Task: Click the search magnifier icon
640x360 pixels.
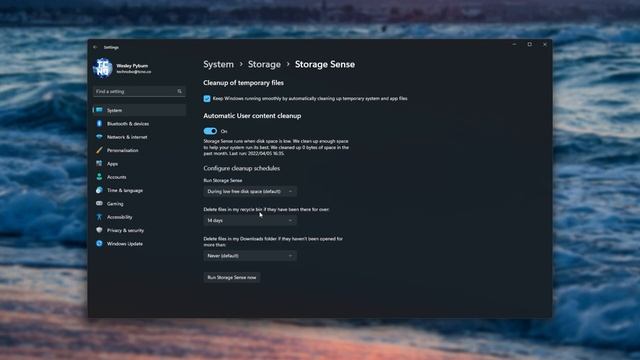Action: (x=180, y=91)
